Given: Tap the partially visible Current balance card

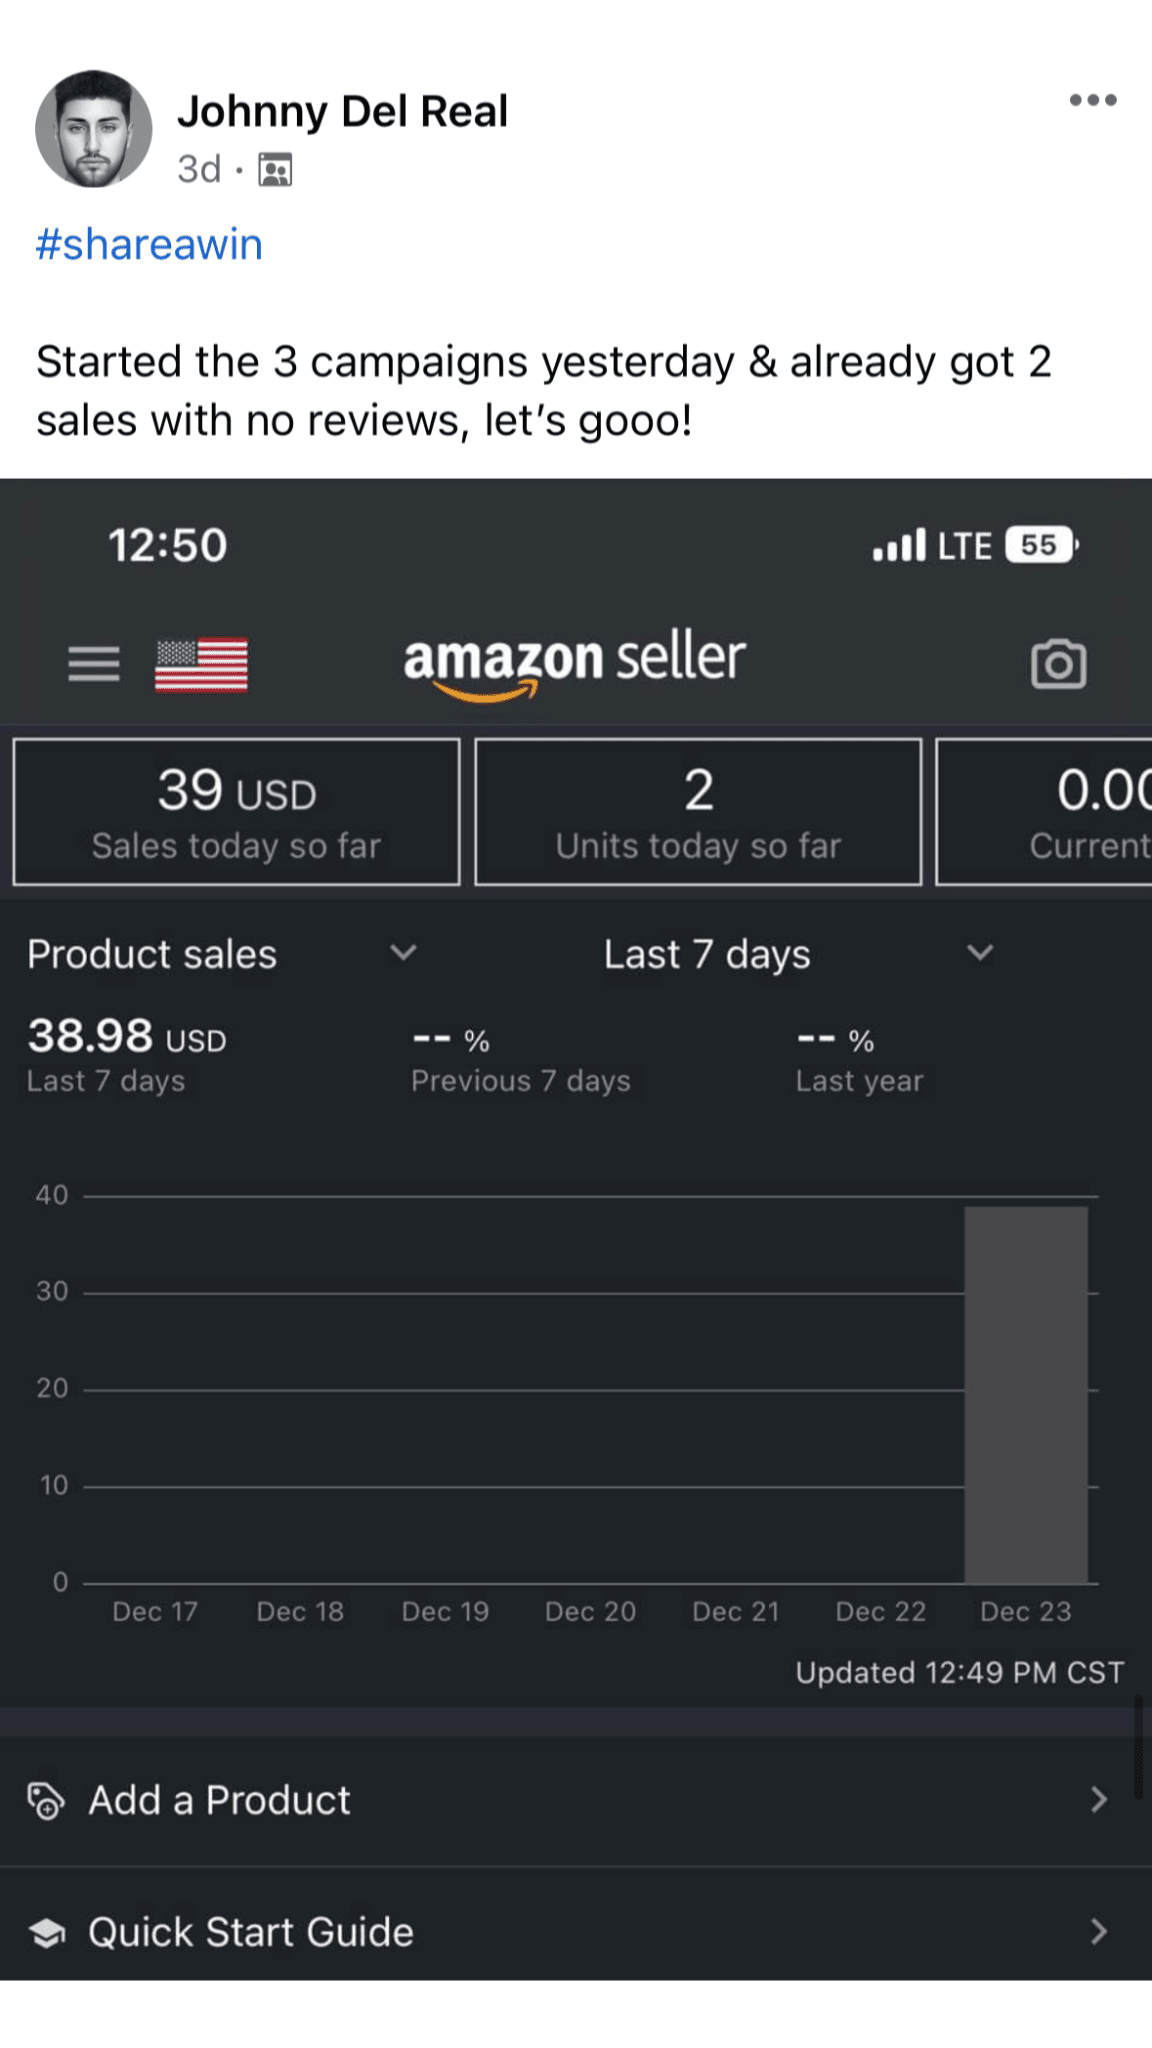Looking at the screenshot, I should click(x=1046, y=812).
